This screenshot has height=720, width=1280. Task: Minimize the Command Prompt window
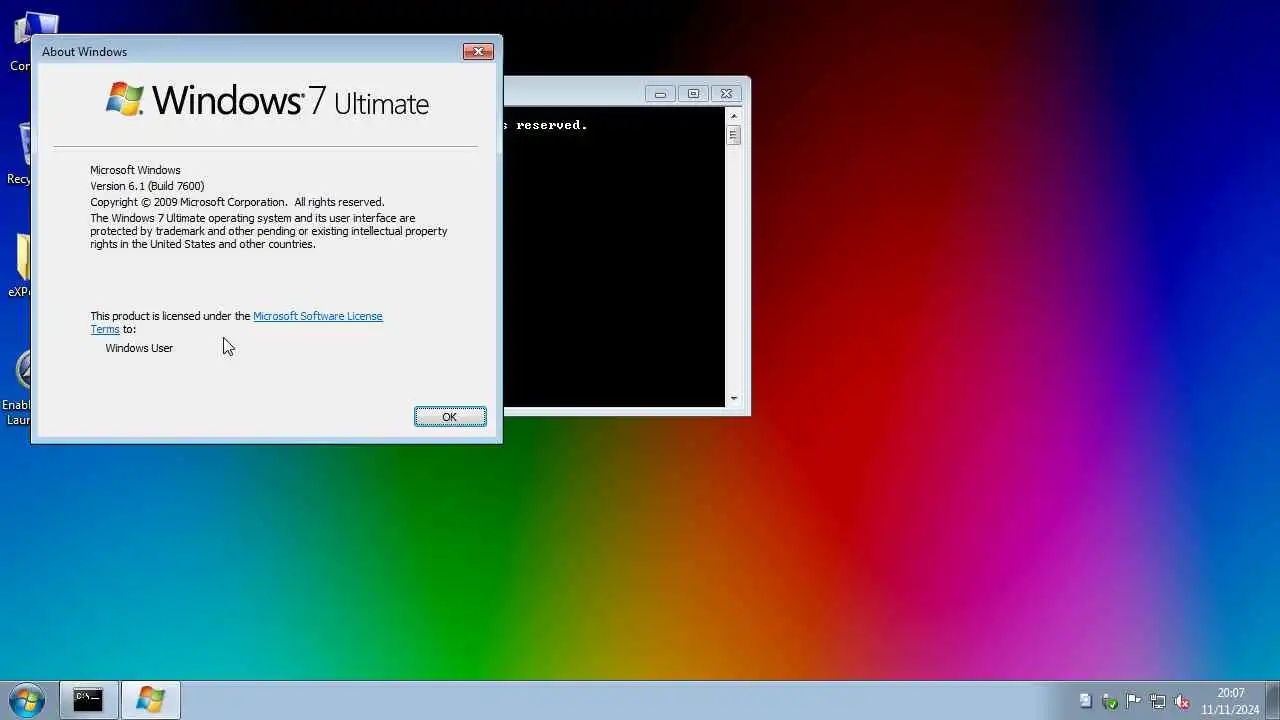click(660, 93)
